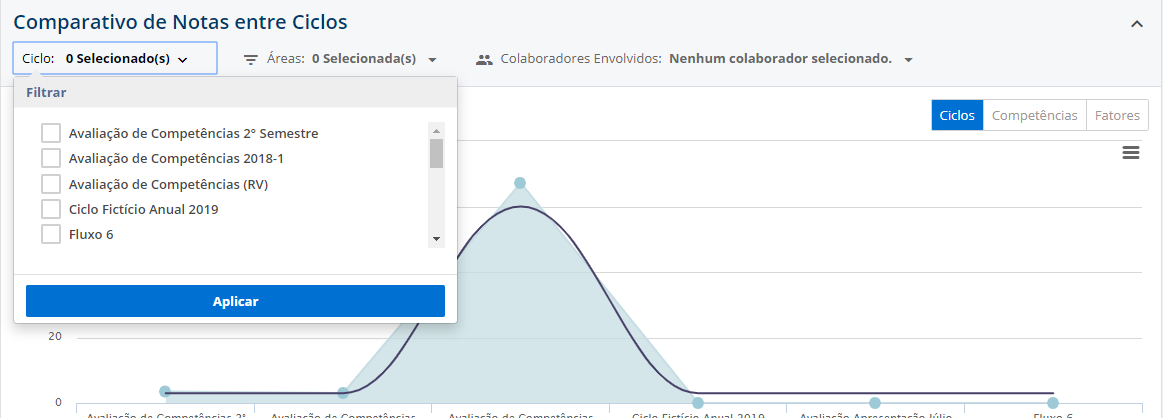Screen dimensions: 1163x418
Task: Check Avaliação de Competências 2º Semestre
Action: 51,133
